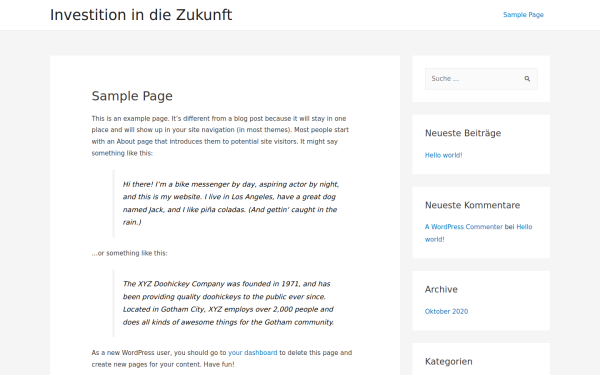Focus the Suche search field
This screenshot has height=375, width=600.
click(x=481, y=79)
